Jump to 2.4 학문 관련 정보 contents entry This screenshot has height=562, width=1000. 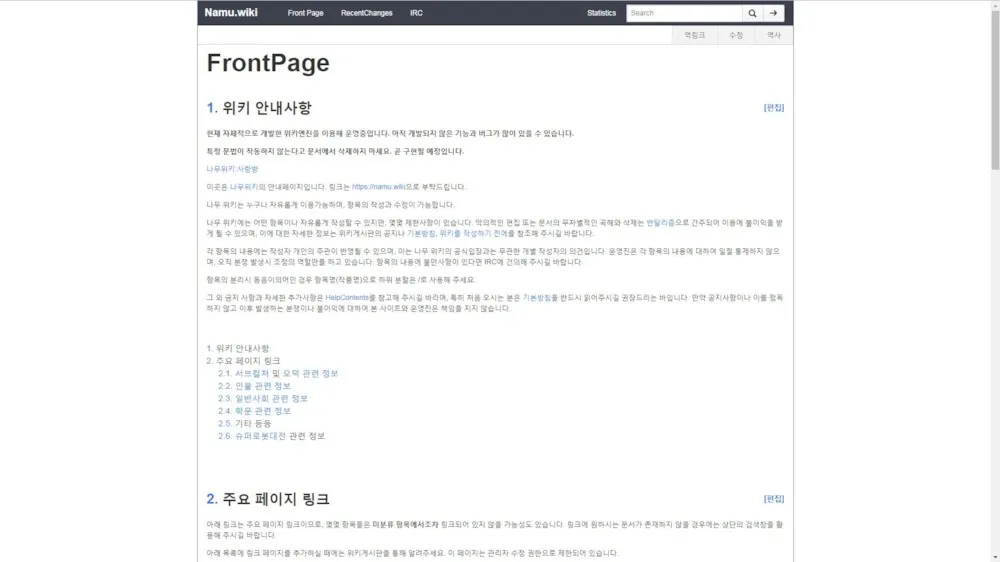click(x=254, y=411)
